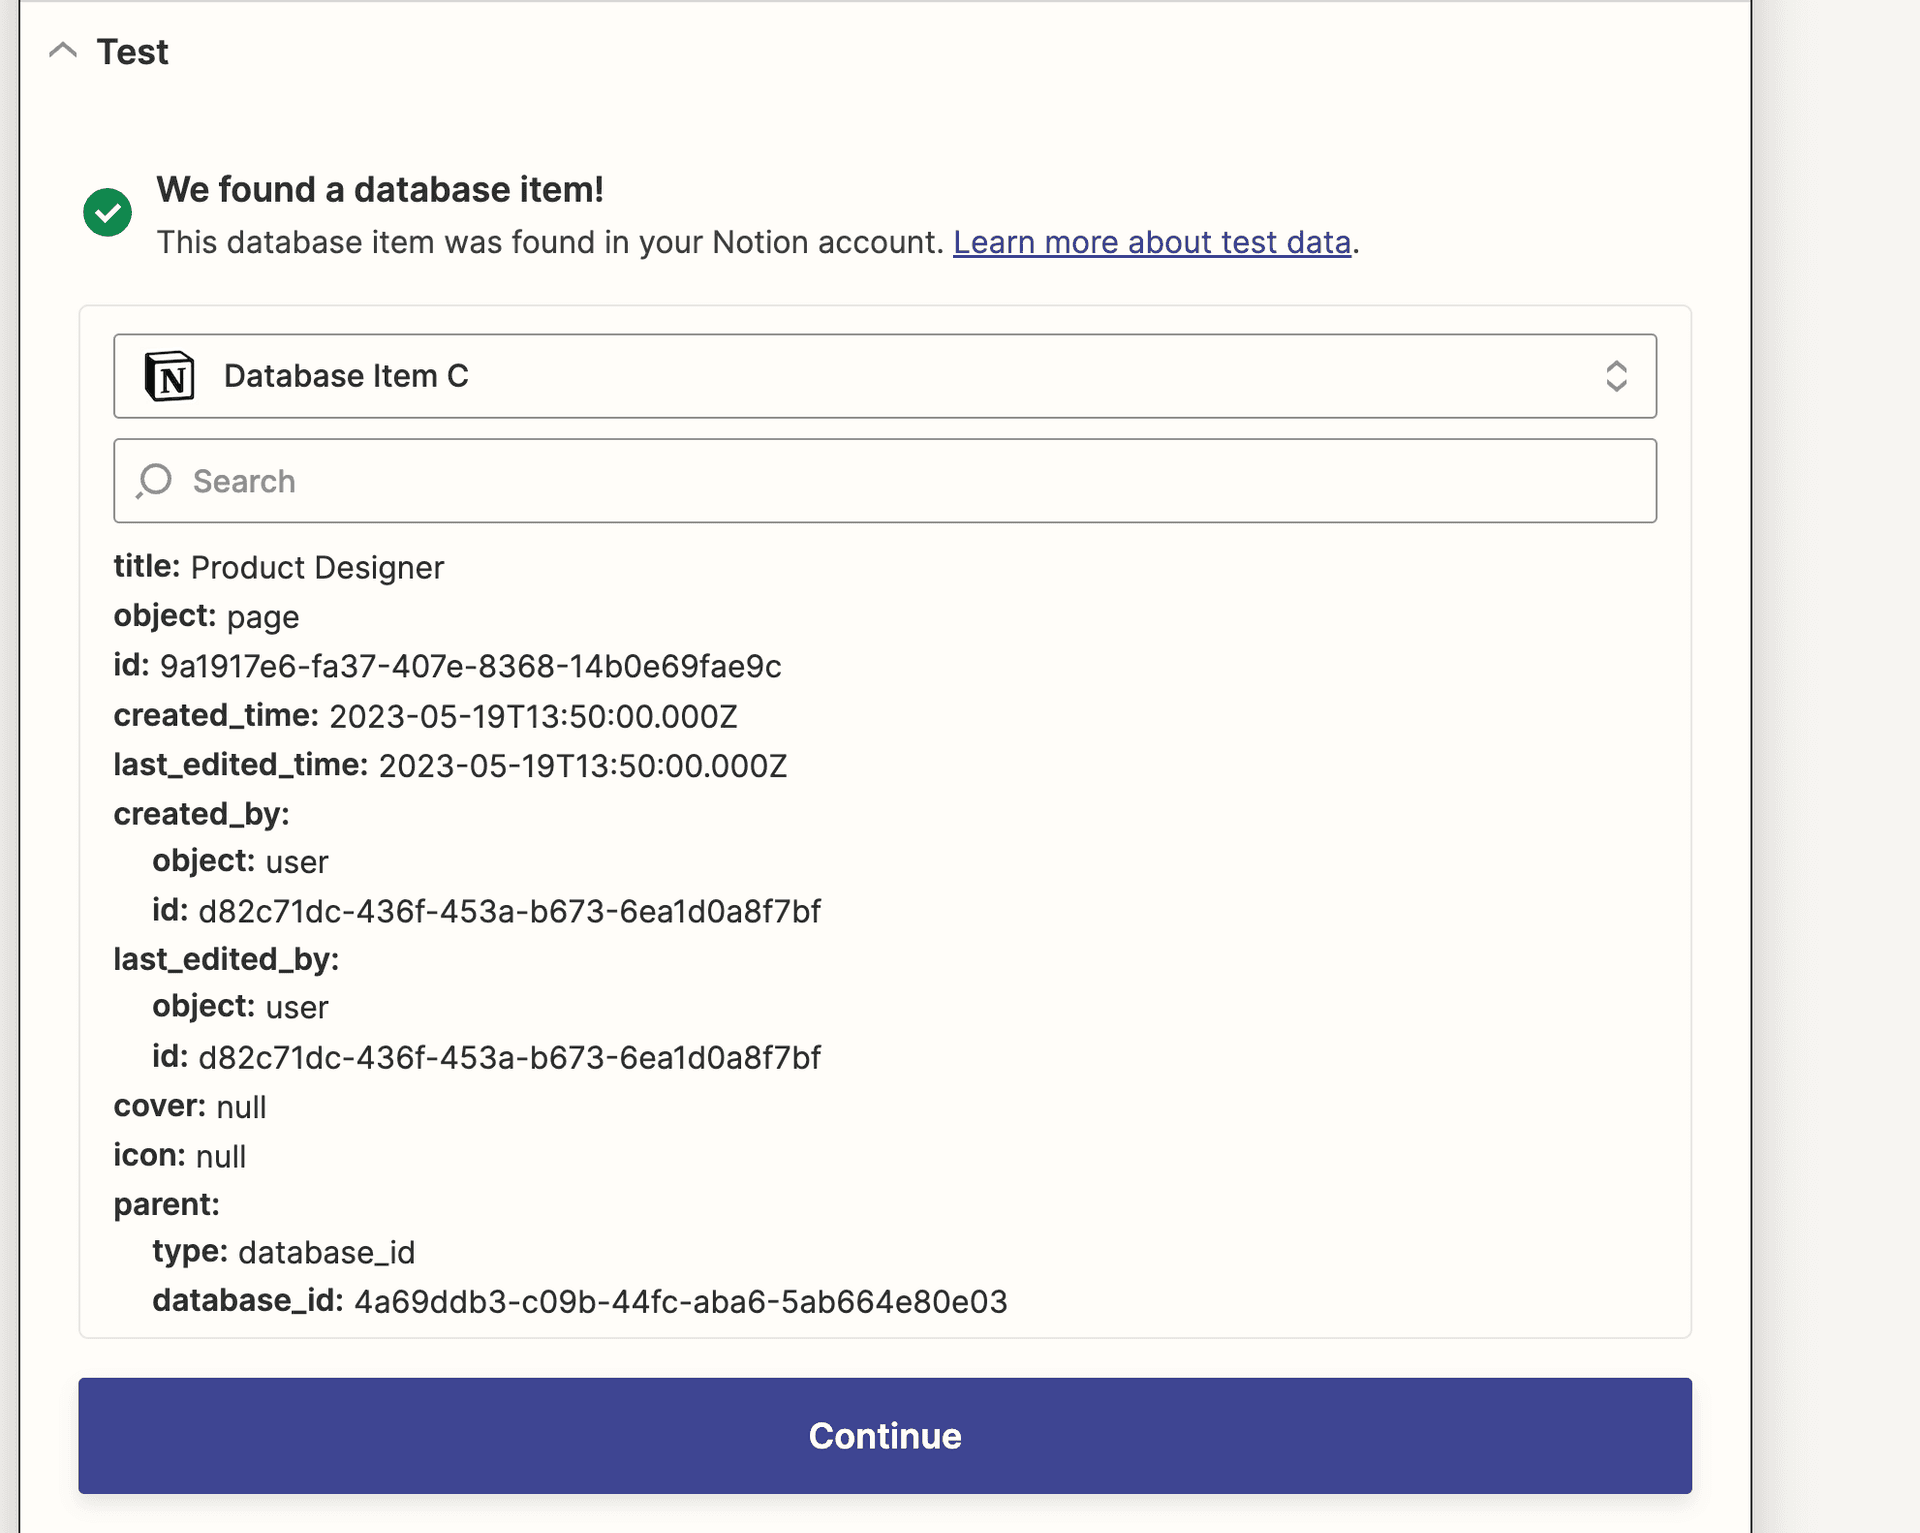Image resolution: width=1920 pixels, height=1533 pixels.
Task: Select the database_id value row
Action: click(580, 1301)
